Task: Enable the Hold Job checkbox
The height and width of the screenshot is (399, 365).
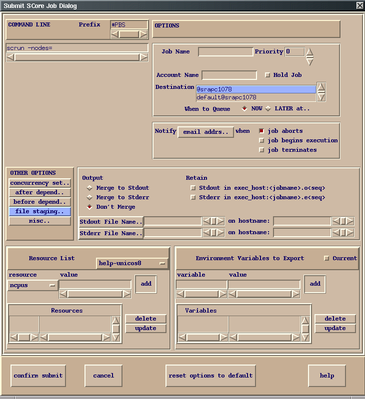Action: (267, 75)
